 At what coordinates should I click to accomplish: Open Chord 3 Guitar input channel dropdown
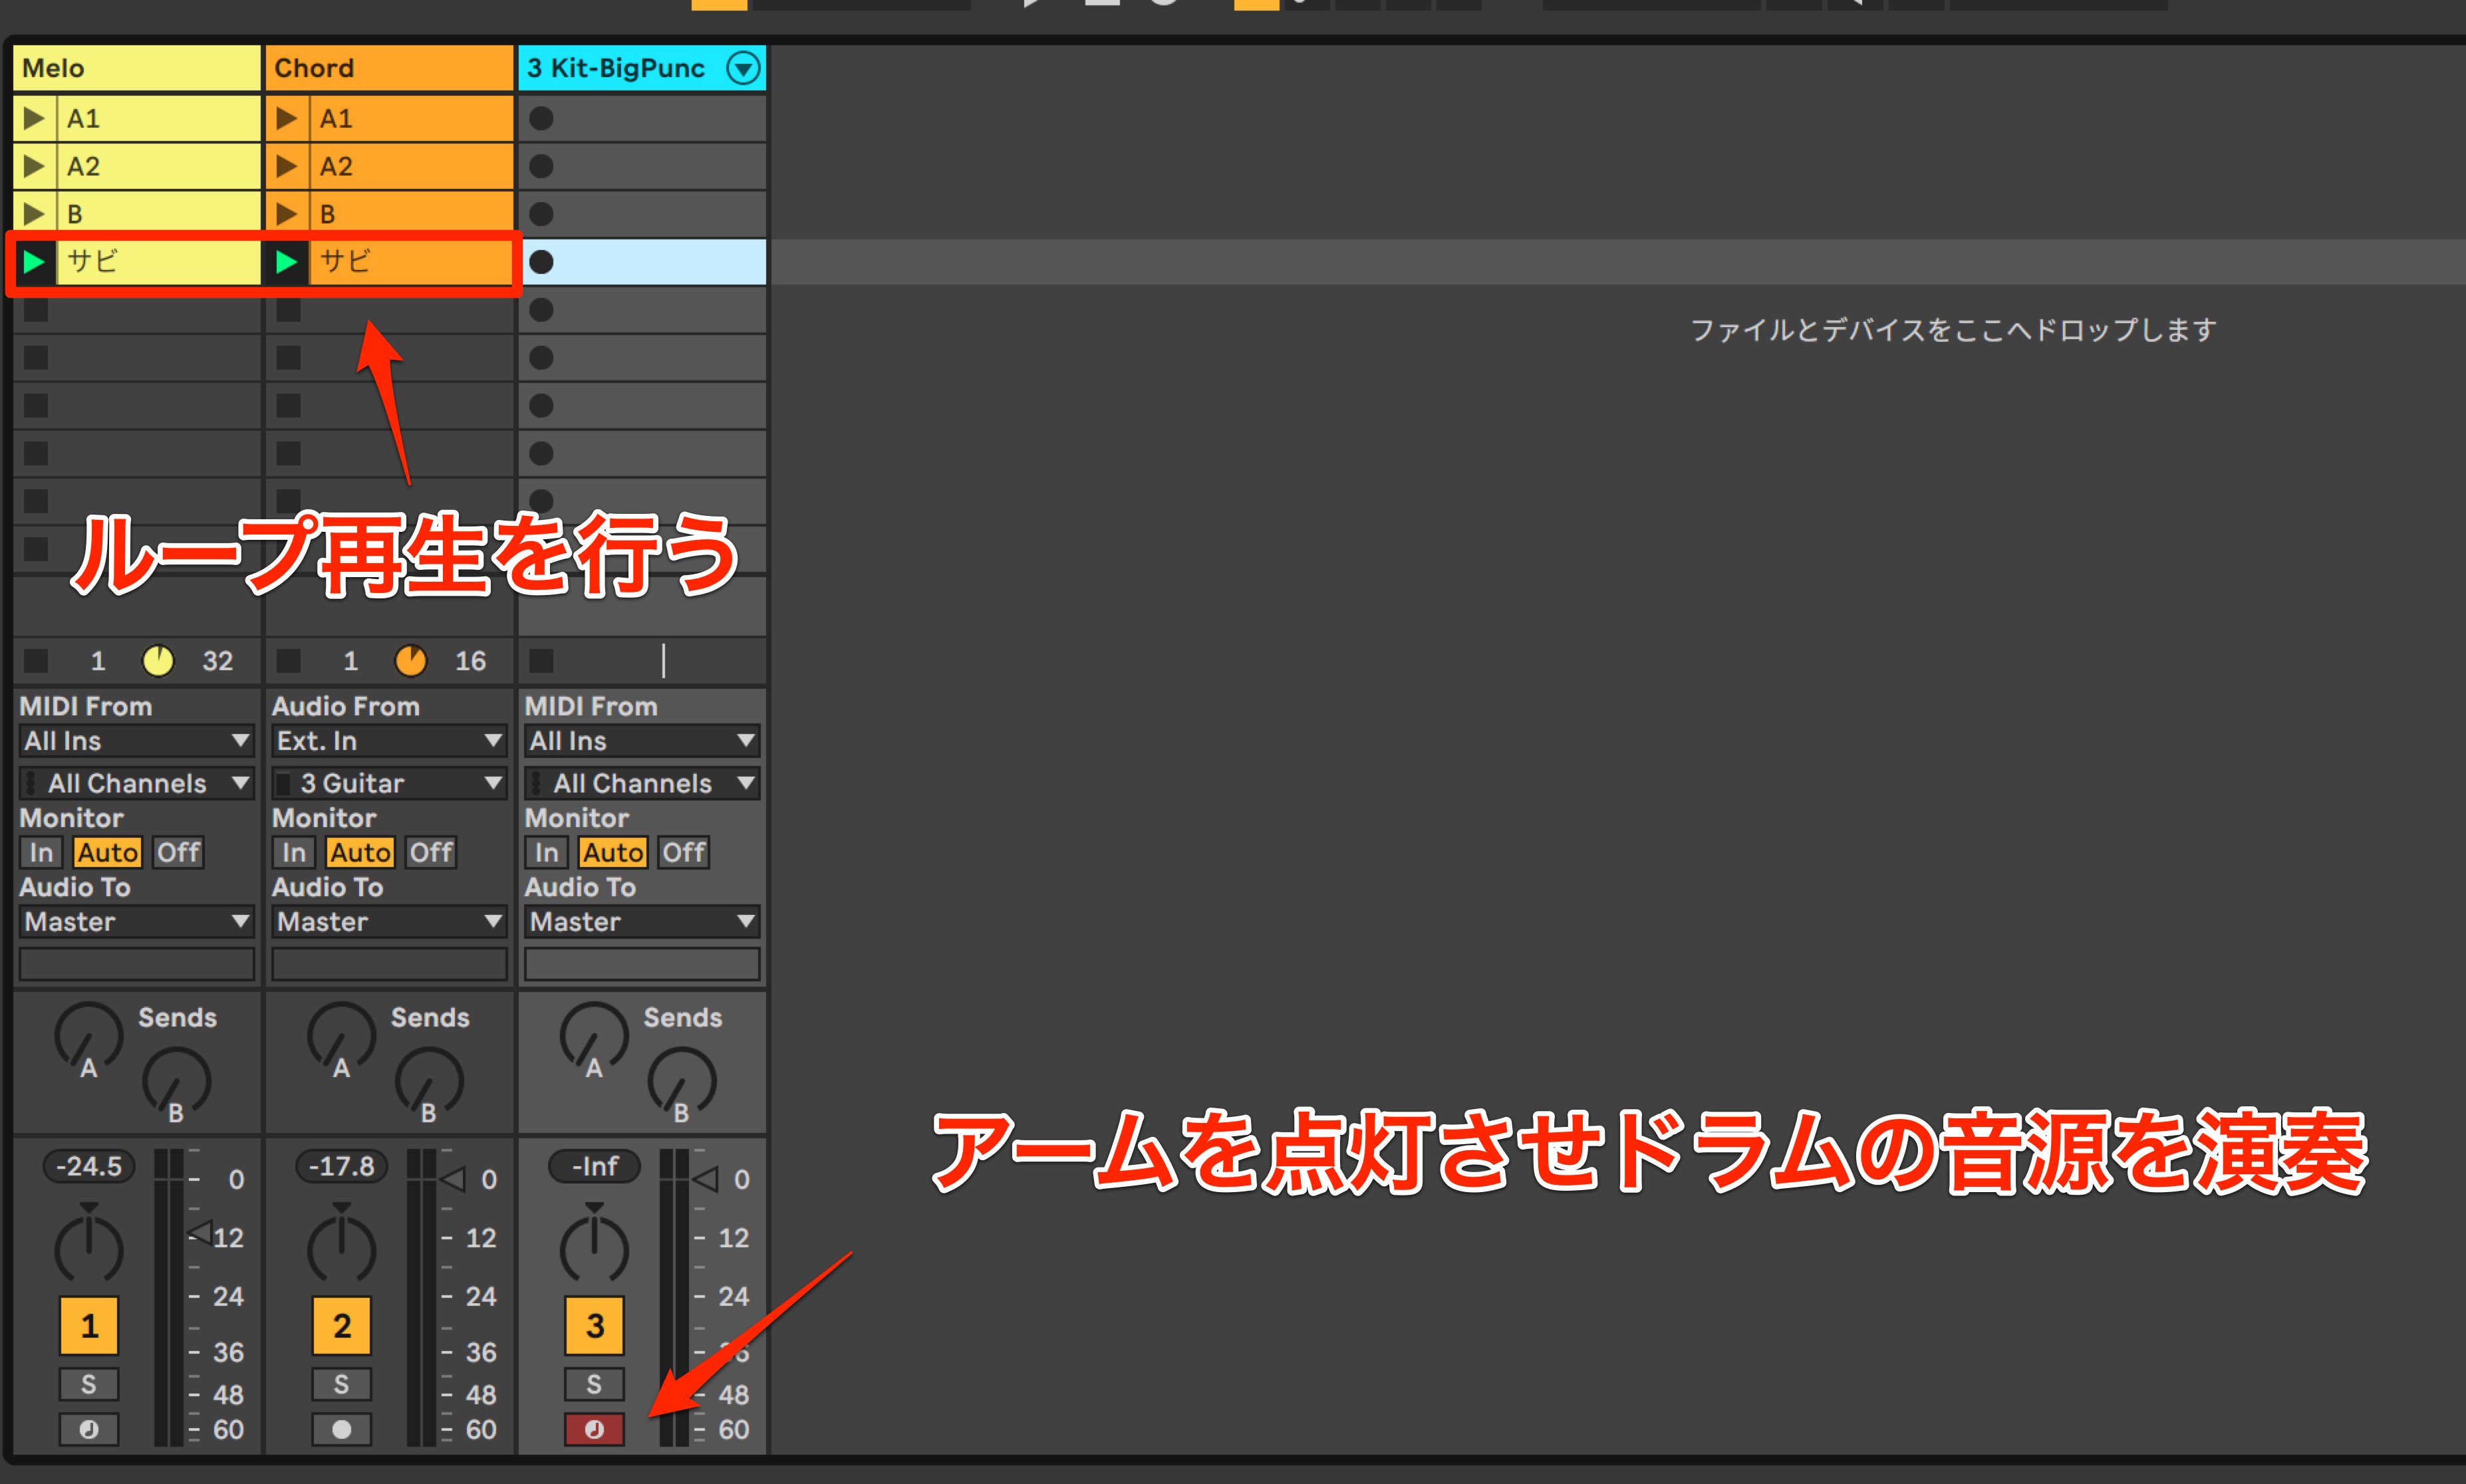(389, 783)
